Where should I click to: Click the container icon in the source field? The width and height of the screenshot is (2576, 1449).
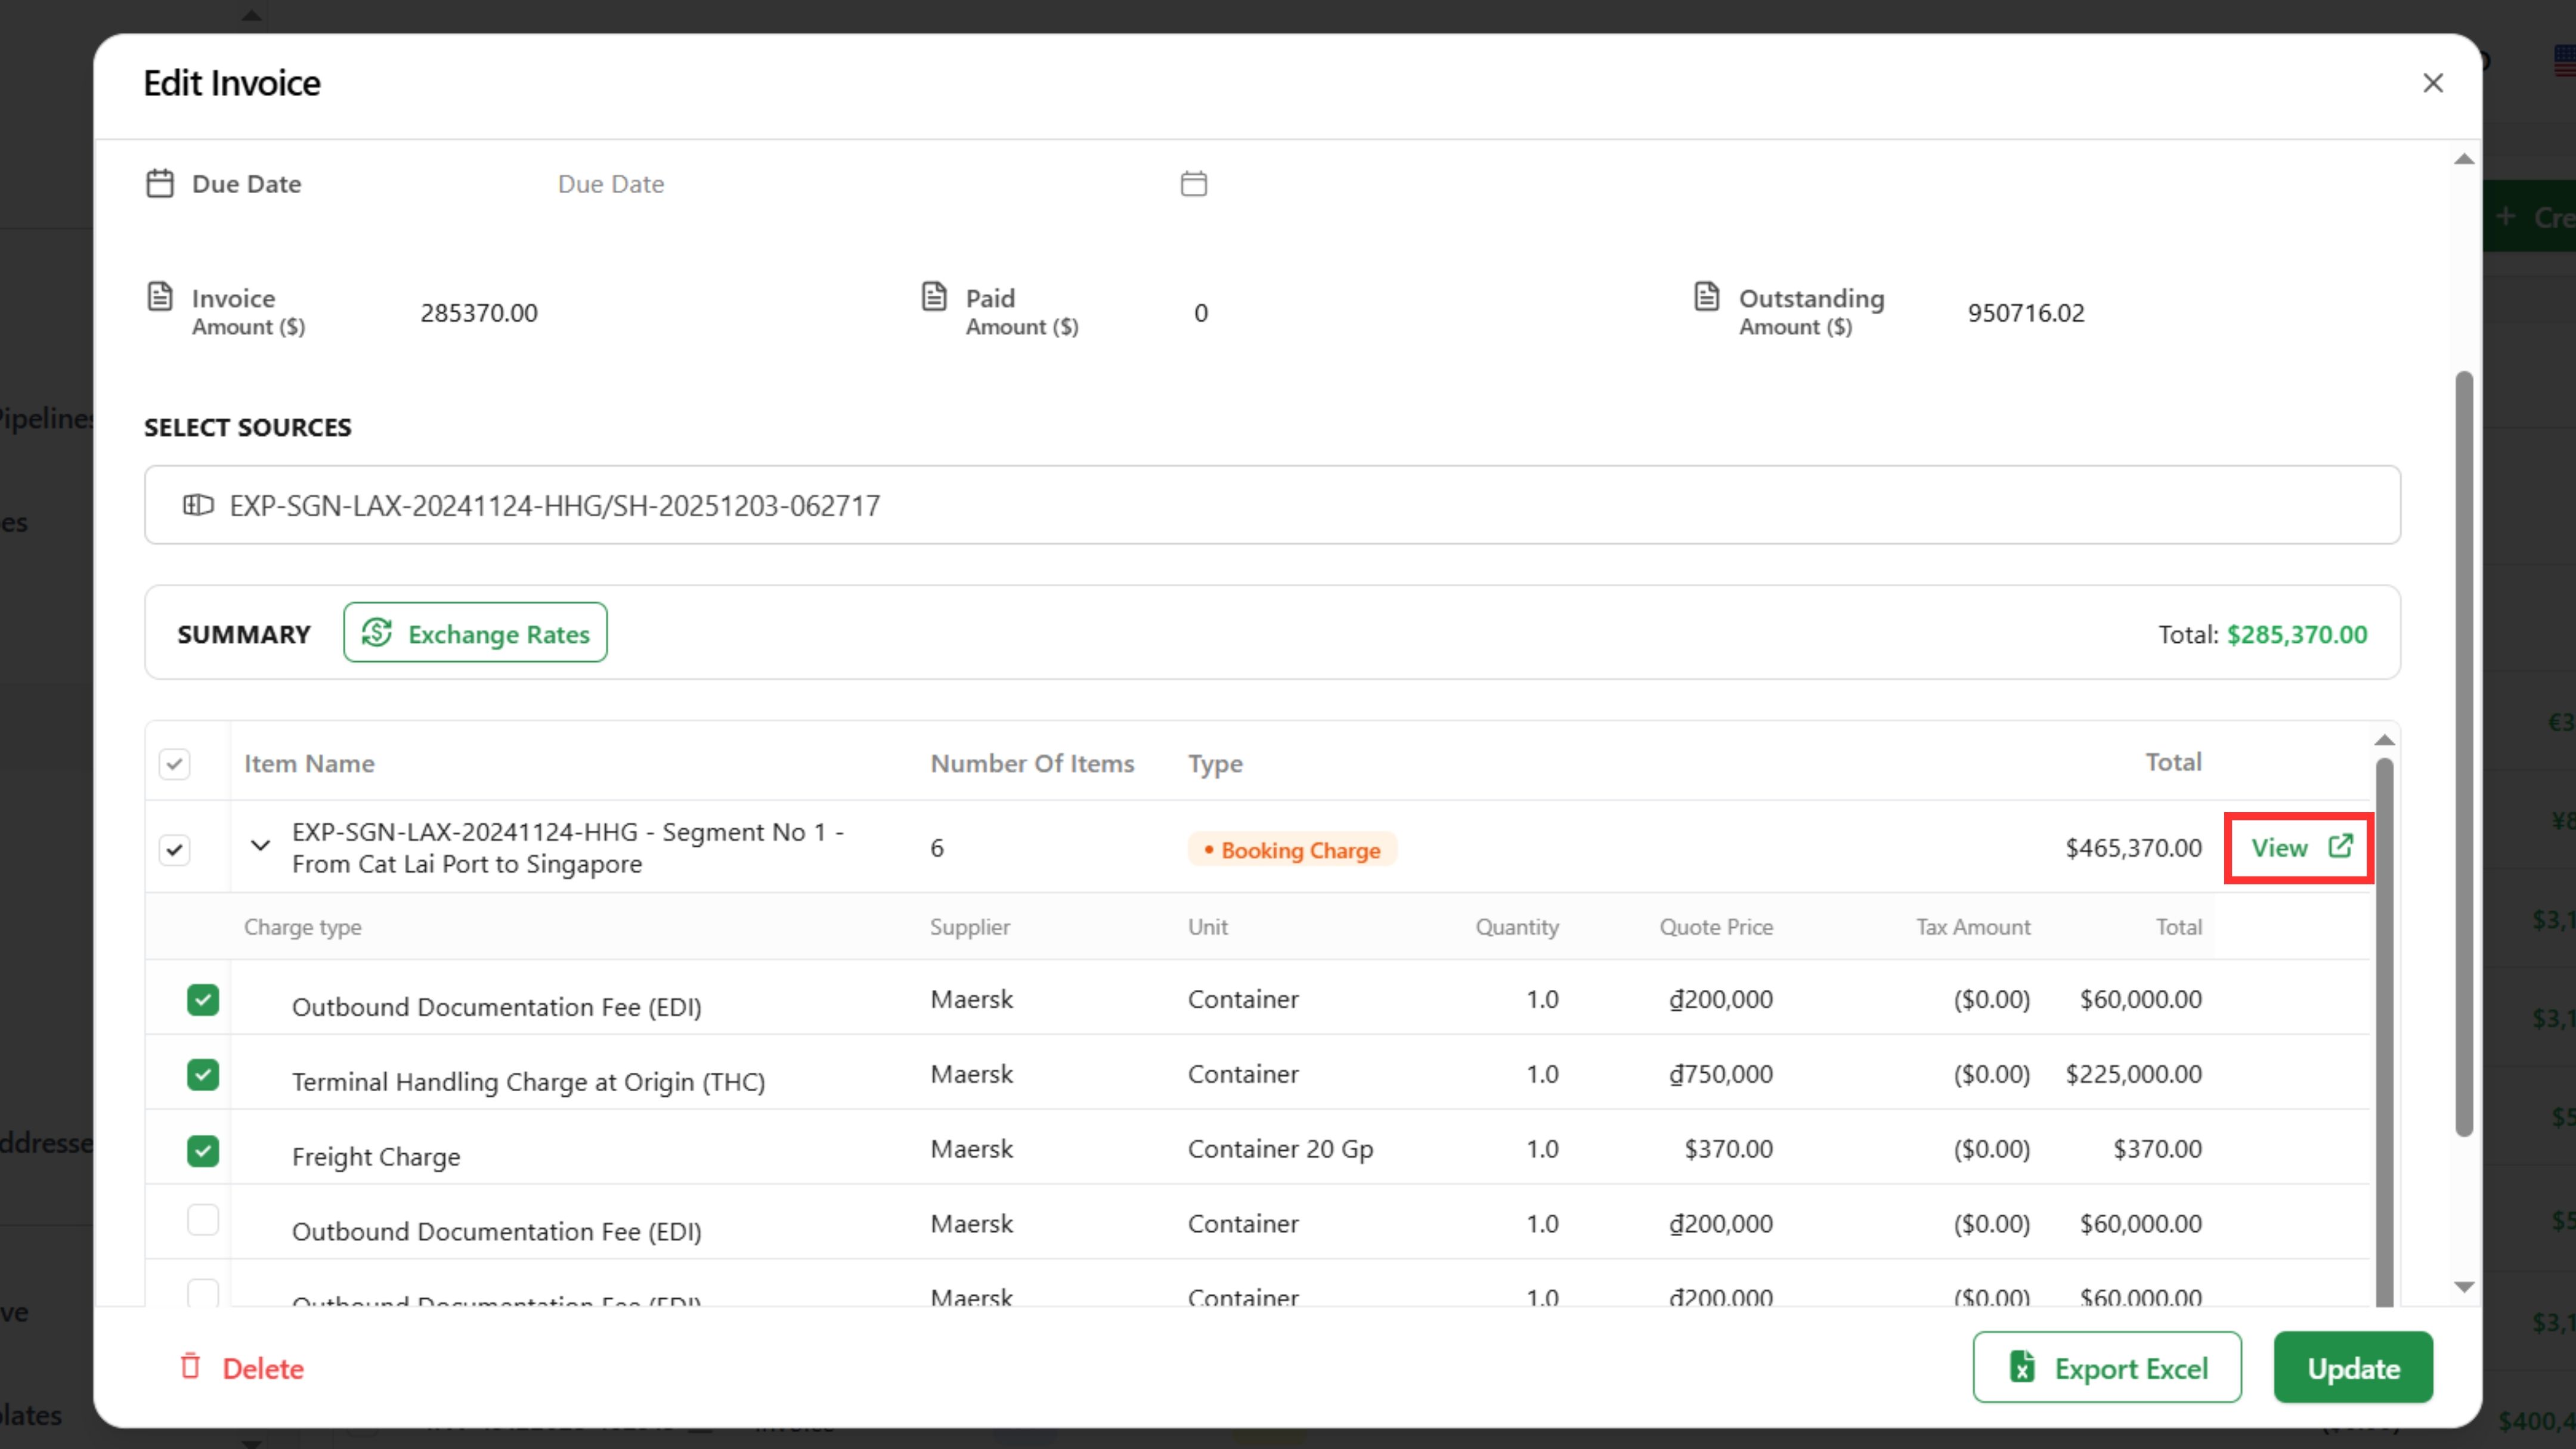tap(198, 505)
